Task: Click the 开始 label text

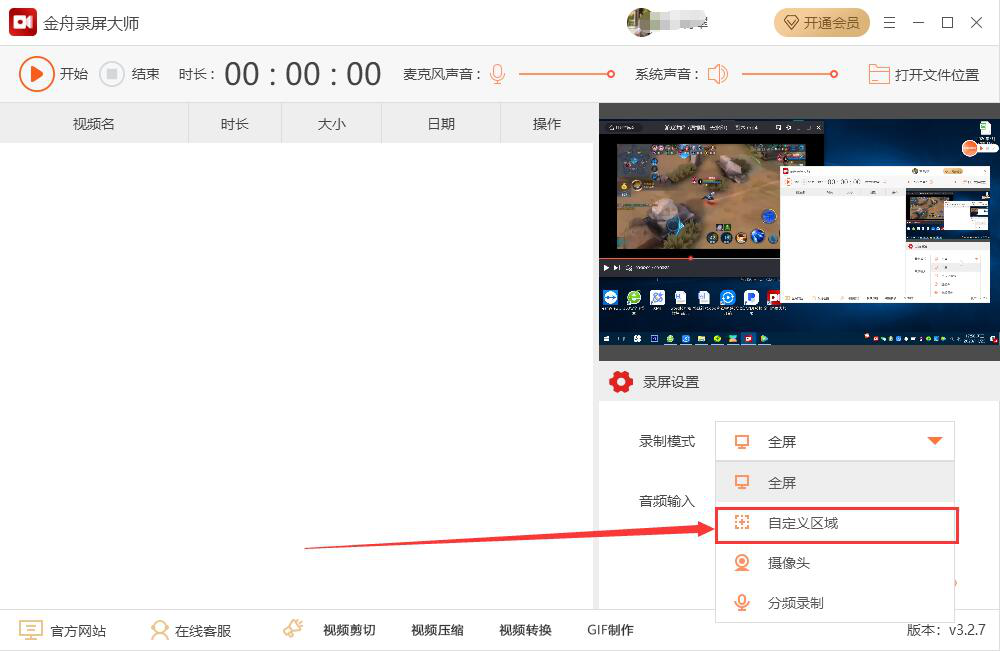Action: tap(74, 74)
